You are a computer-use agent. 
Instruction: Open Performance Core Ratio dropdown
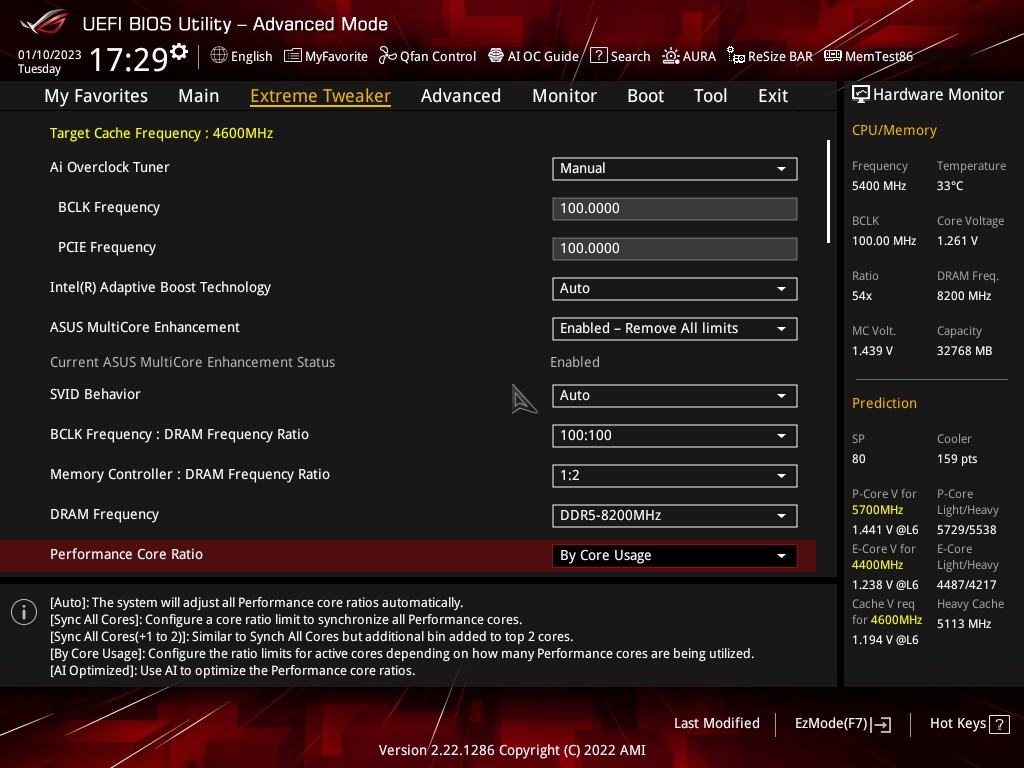(675, 556)
